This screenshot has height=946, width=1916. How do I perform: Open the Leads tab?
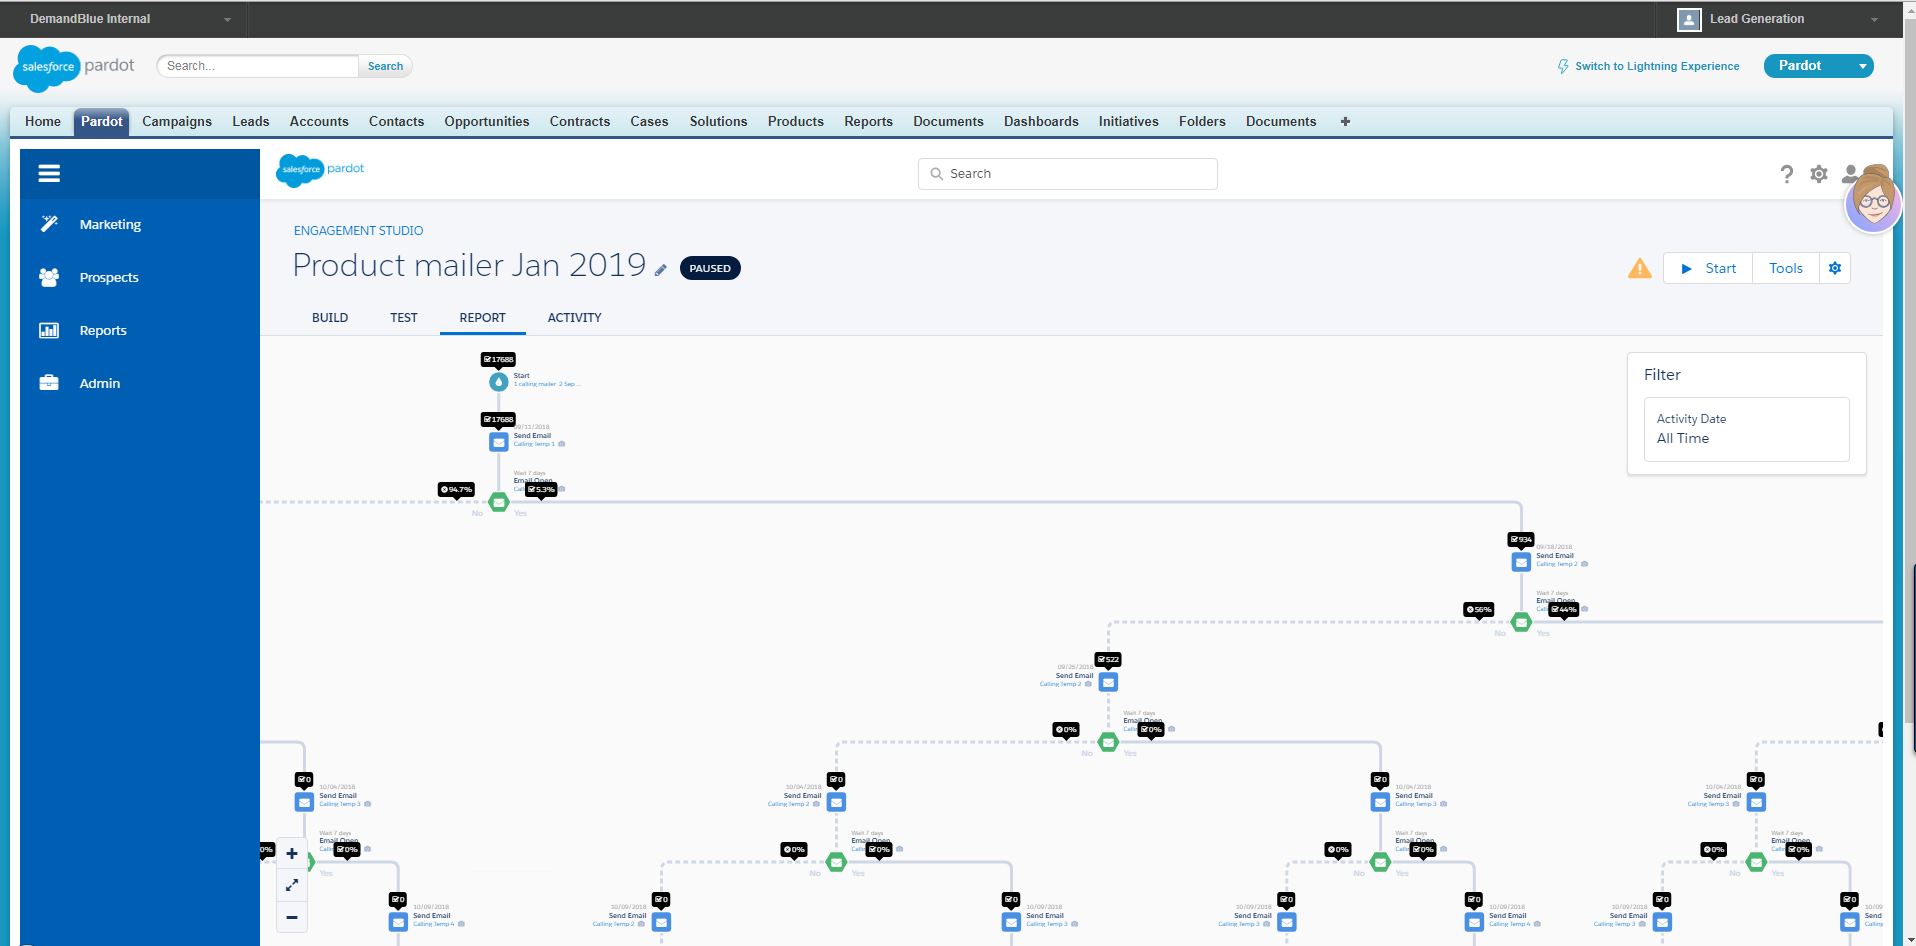(251, 121)
